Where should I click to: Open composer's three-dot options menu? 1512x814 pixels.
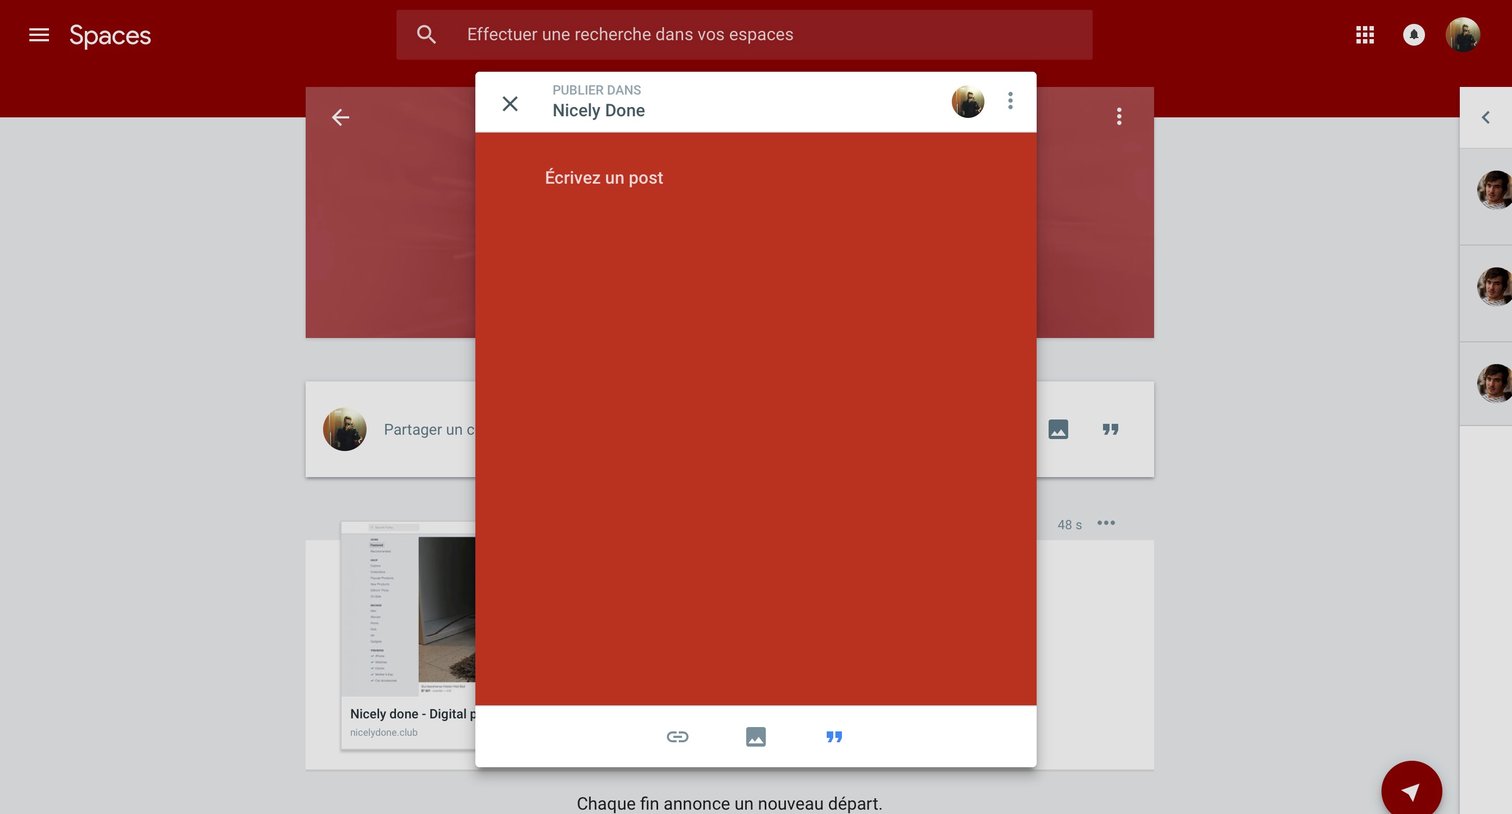coord(1011,101)
